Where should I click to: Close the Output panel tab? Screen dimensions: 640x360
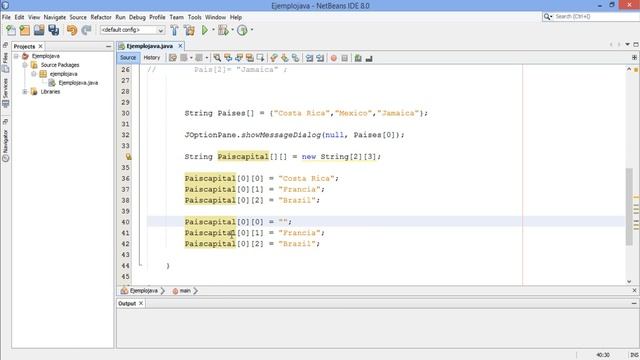click(141, 304)
